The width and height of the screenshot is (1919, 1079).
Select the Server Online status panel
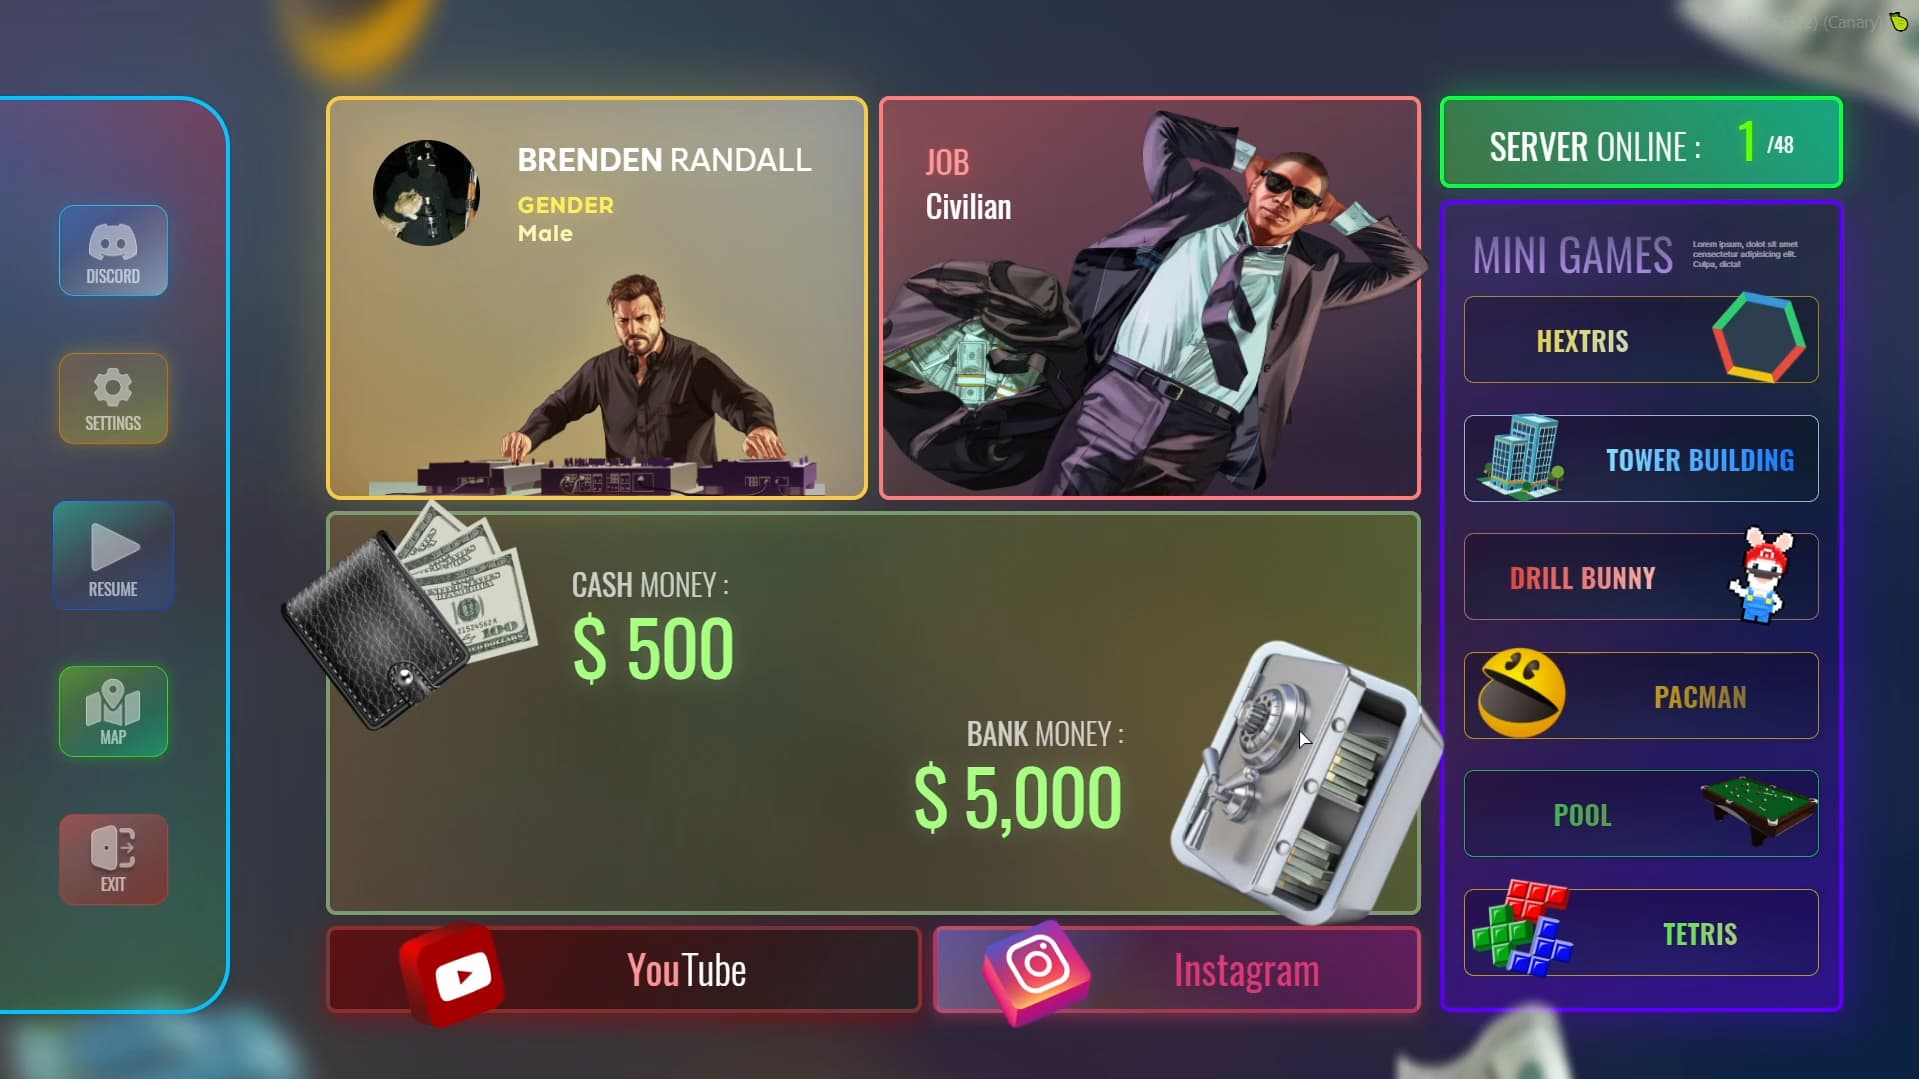click(1641, 142)
